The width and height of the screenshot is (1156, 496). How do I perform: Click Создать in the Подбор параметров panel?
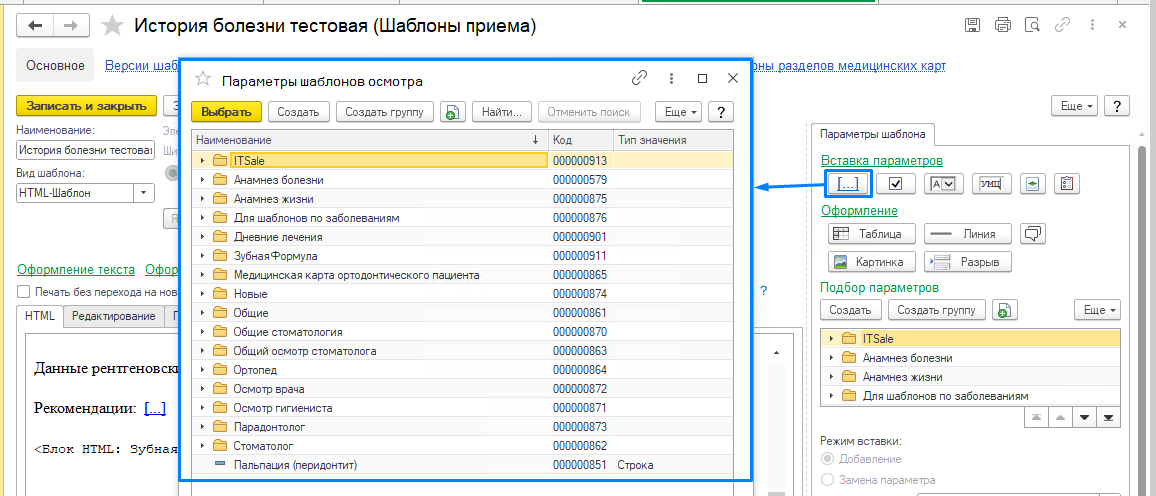pyautogui.click(x=851, y=310)
